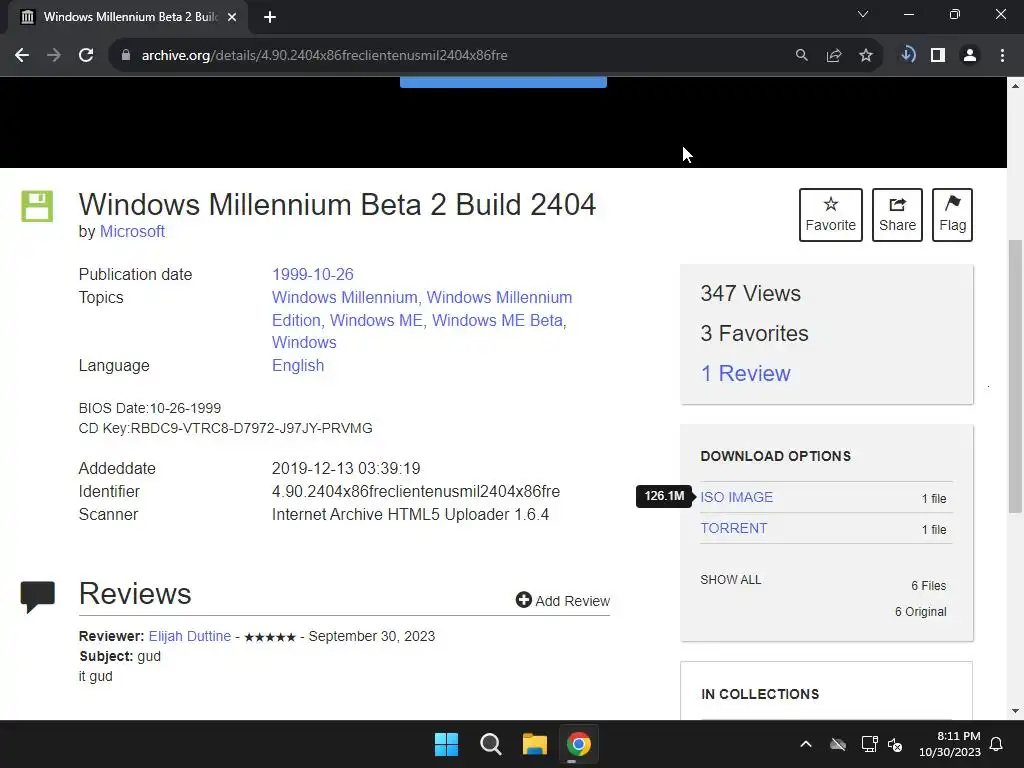Open the Windows ME Beta topic link

coord(497,321)
